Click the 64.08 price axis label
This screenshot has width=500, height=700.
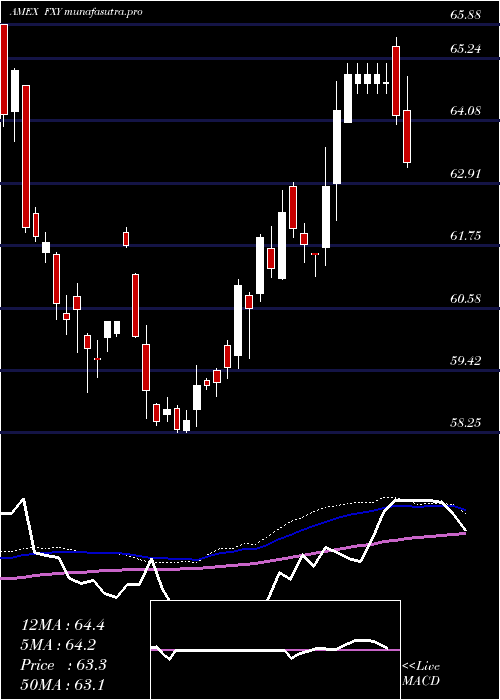(465, 110)
